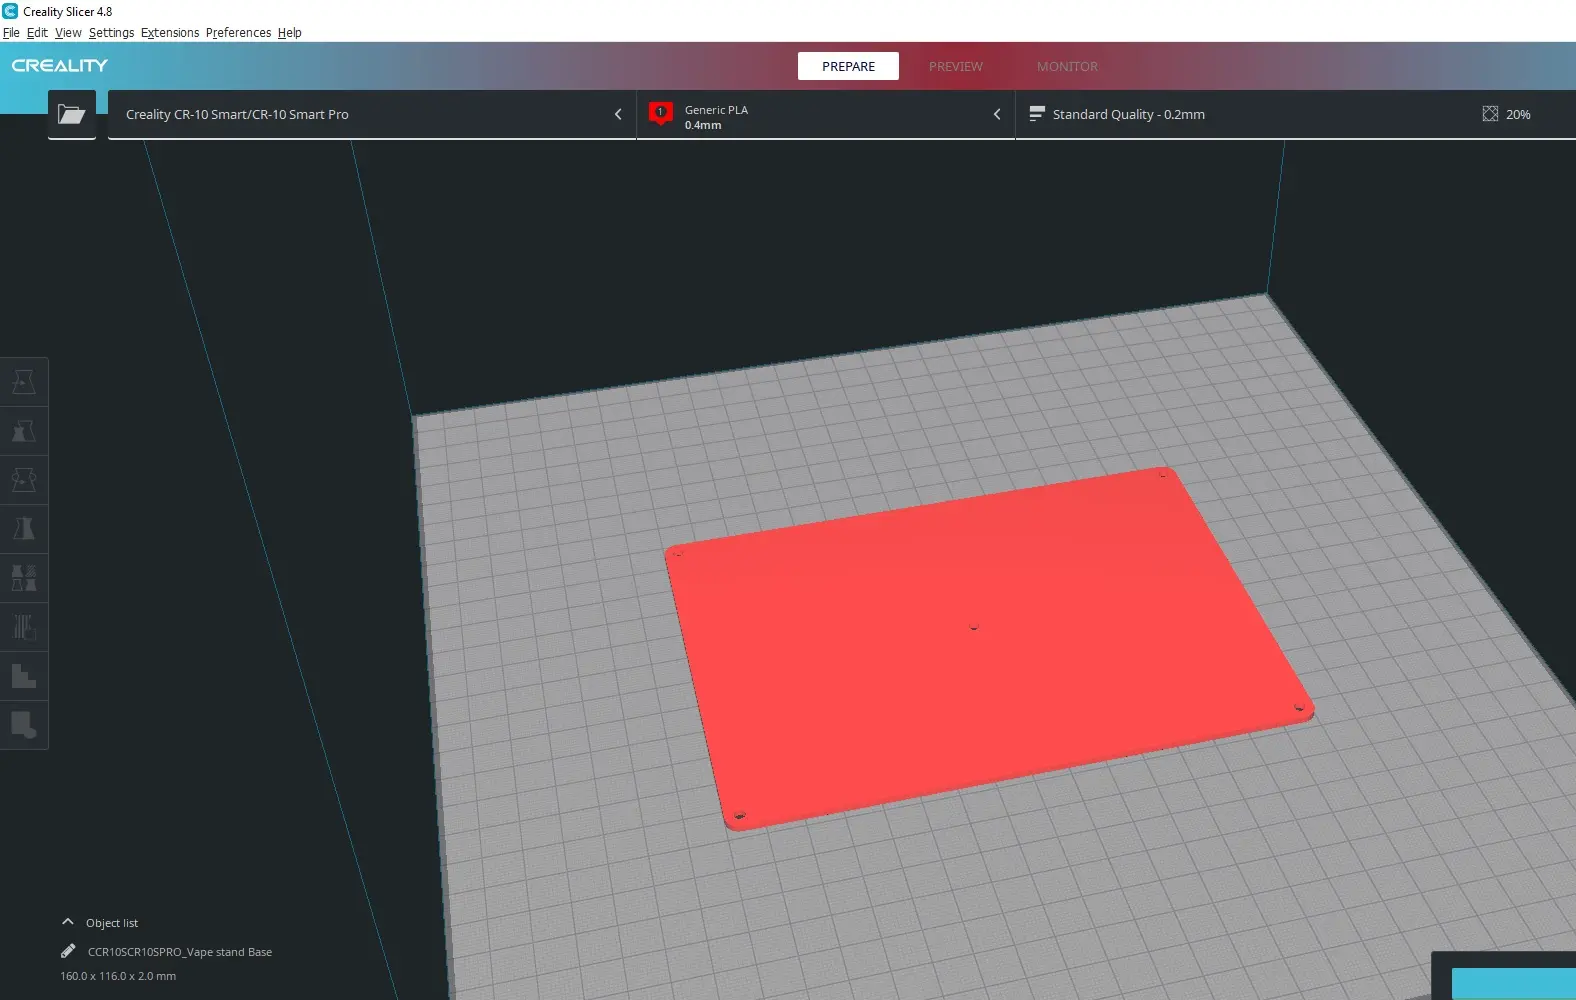Switch to the MONITOR stage tab
The width and height of the screenshot is (1576, 1000).
[x=1067, y=66]
